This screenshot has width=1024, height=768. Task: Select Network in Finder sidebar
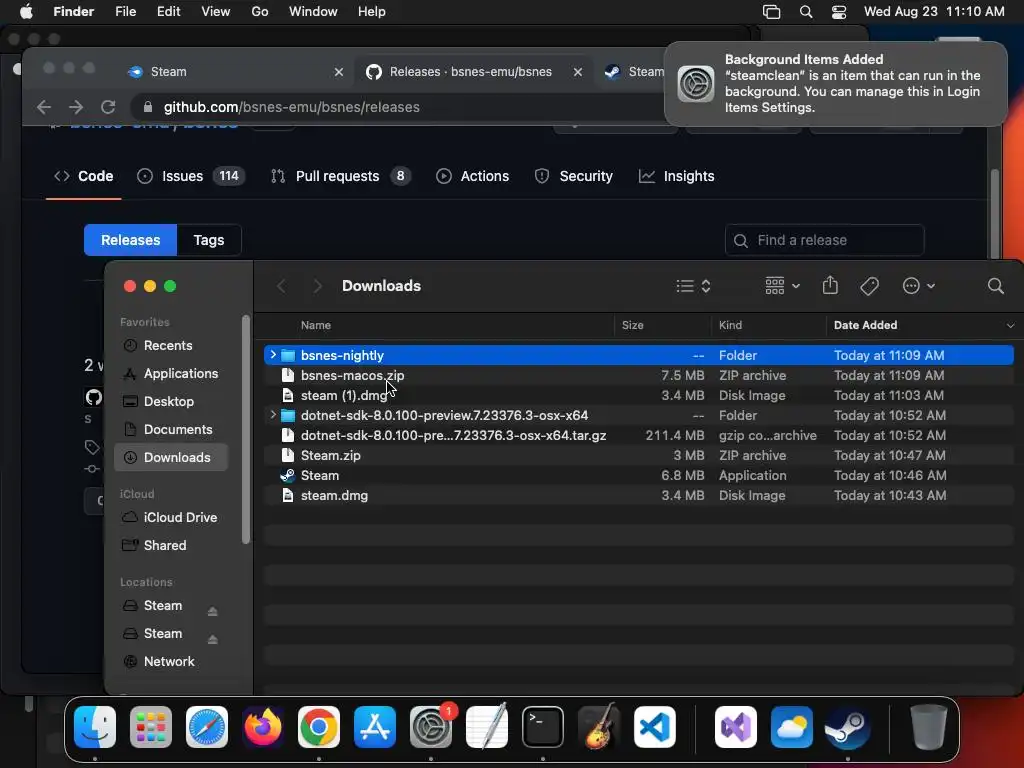(x=171, y=662)
